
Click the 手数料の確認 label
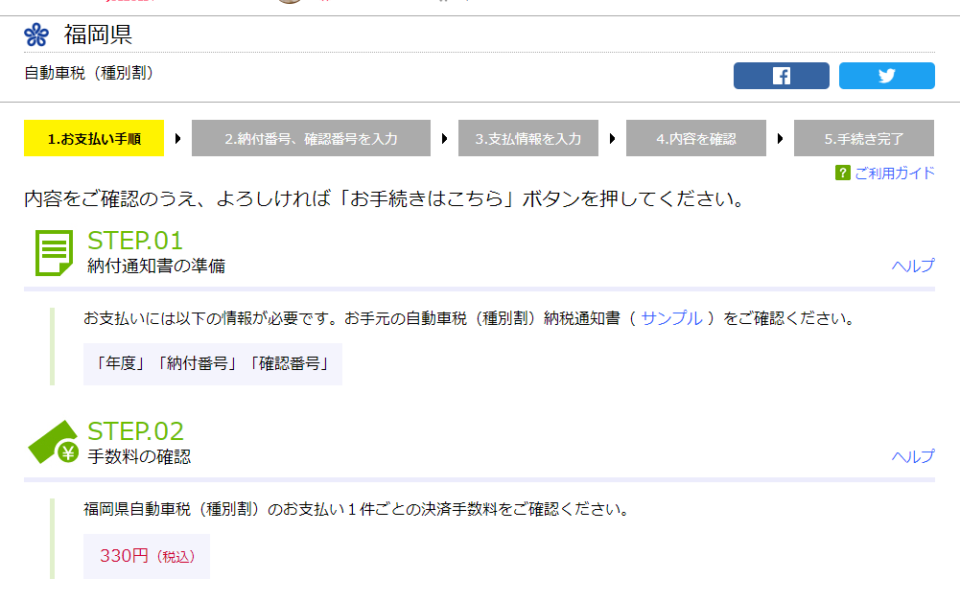pyautogui.click(x=139, y=457)
